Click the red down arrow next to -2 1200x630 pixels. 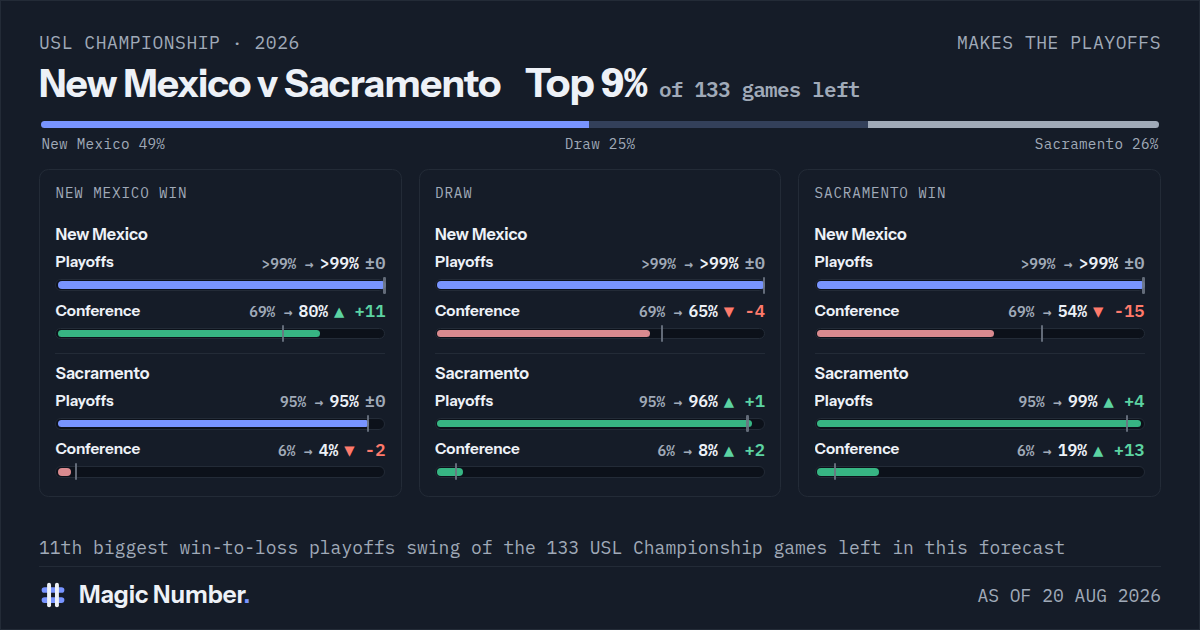(349, 451)
